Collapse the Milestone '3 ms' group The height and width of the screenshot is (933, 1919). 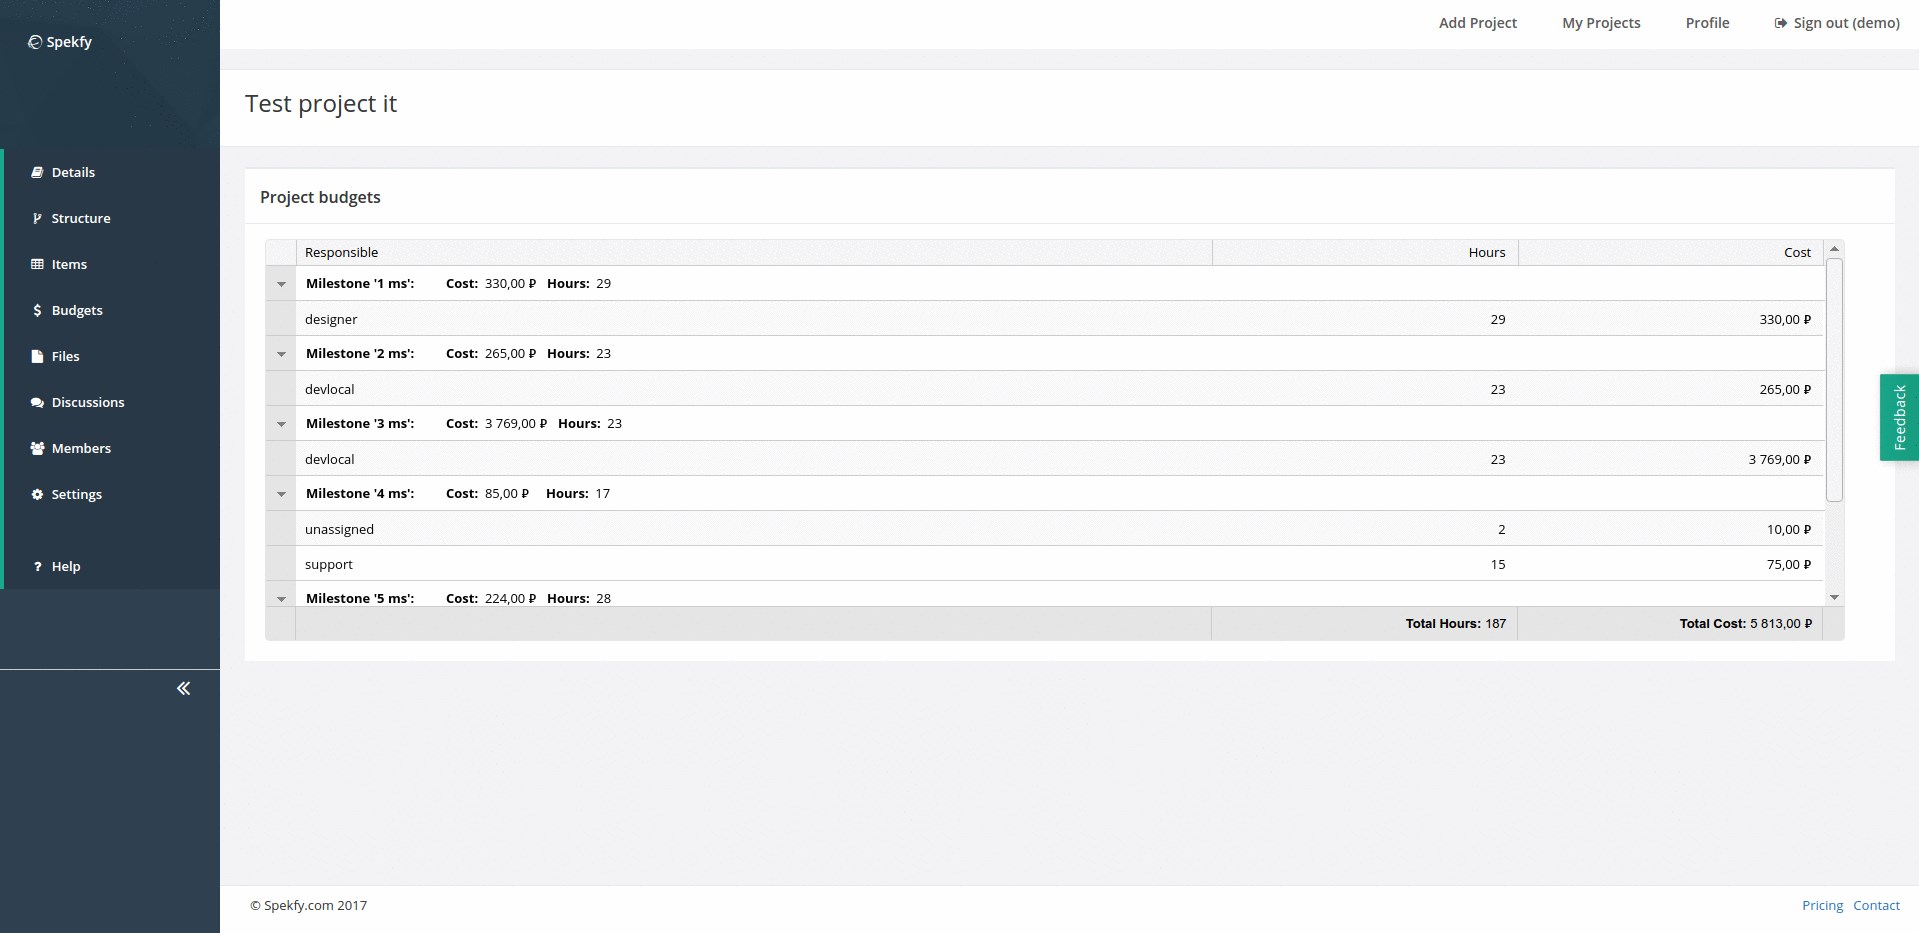[281, 424]
